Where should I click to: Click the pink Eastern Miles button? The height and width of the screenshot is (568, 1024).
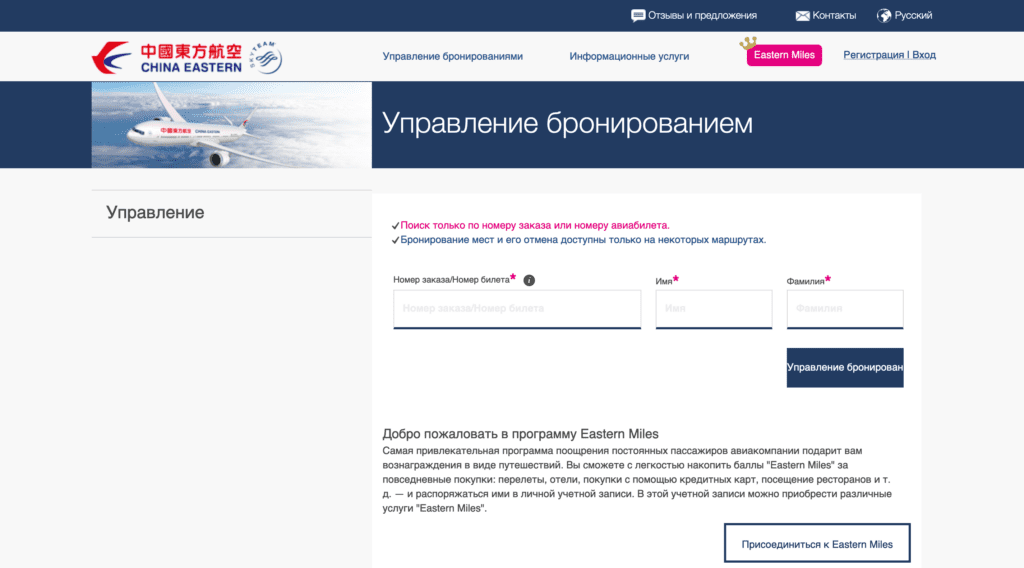pos(784,55)
